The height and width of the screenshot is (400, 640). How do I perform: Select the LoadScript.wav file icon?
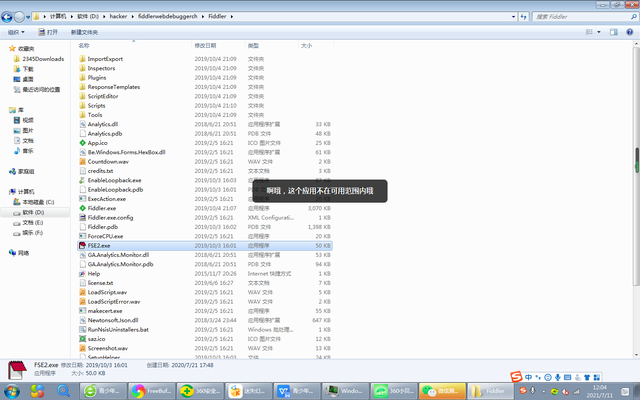tap(82, 292)
